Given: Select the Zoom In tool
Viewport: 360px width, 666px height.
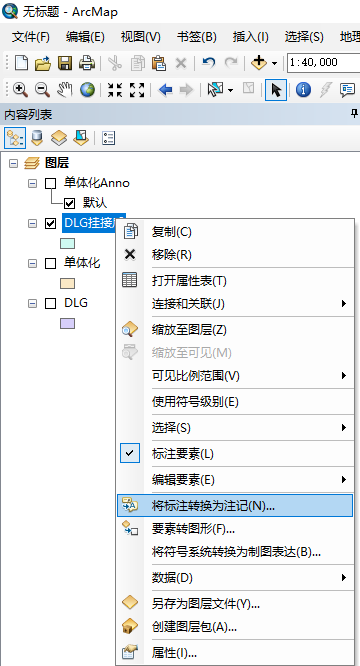Looking at the screenshot, I should [20, 90].
